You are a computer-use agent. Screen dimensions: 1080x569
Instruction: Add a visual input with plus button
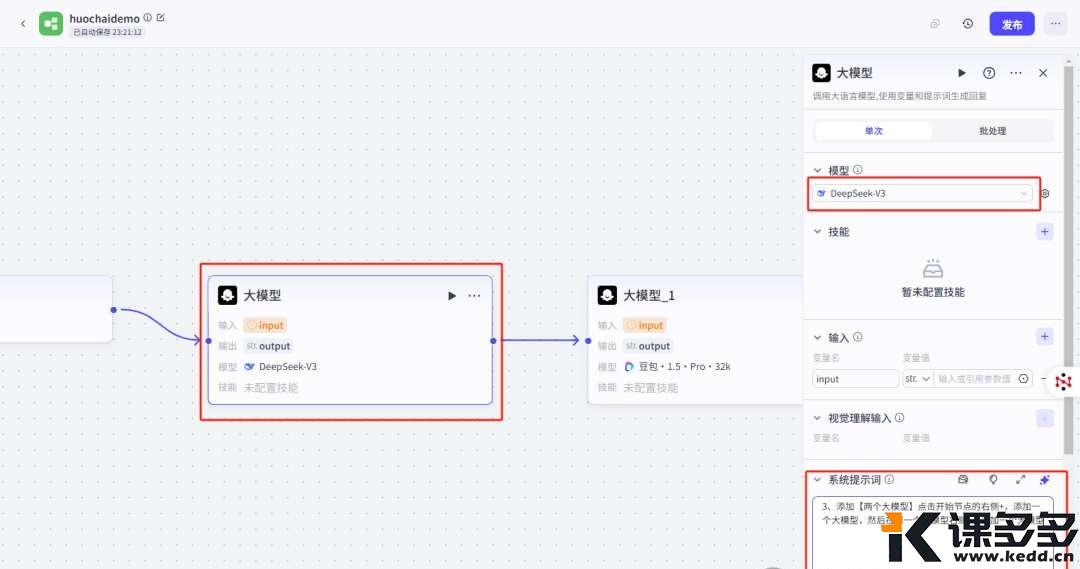1045,418
